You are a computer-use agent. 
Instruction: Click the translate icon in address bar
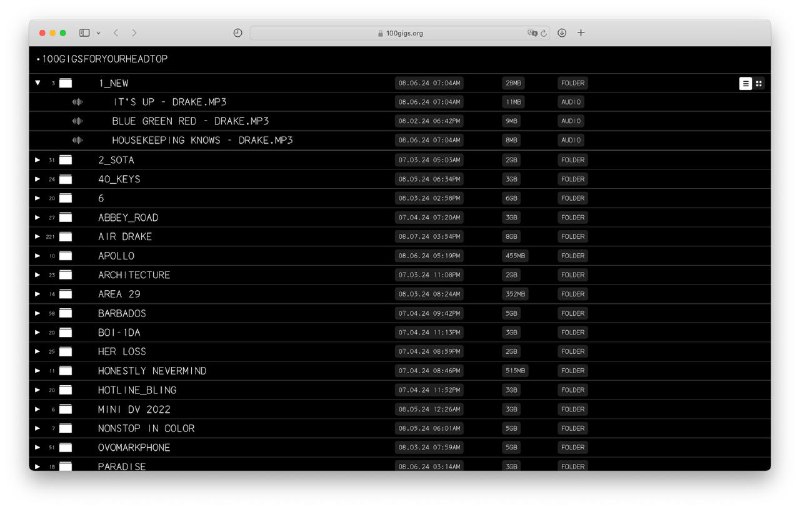click(533, 33)
